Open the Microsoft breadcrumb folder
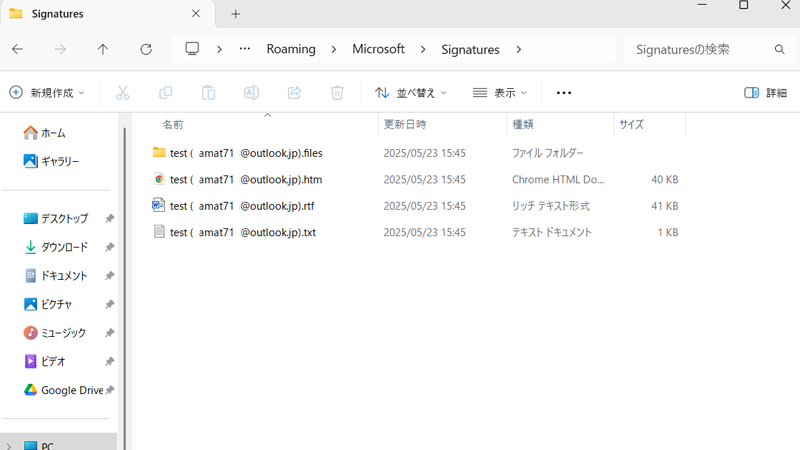This screenshot has height=450, width=800. (x=378, y=49)
